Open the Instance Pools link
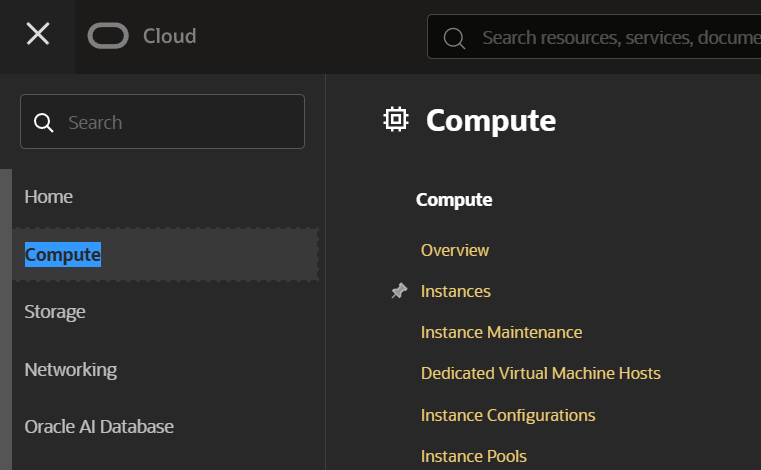This screenshot has height=470, width=761. point(474,456)
